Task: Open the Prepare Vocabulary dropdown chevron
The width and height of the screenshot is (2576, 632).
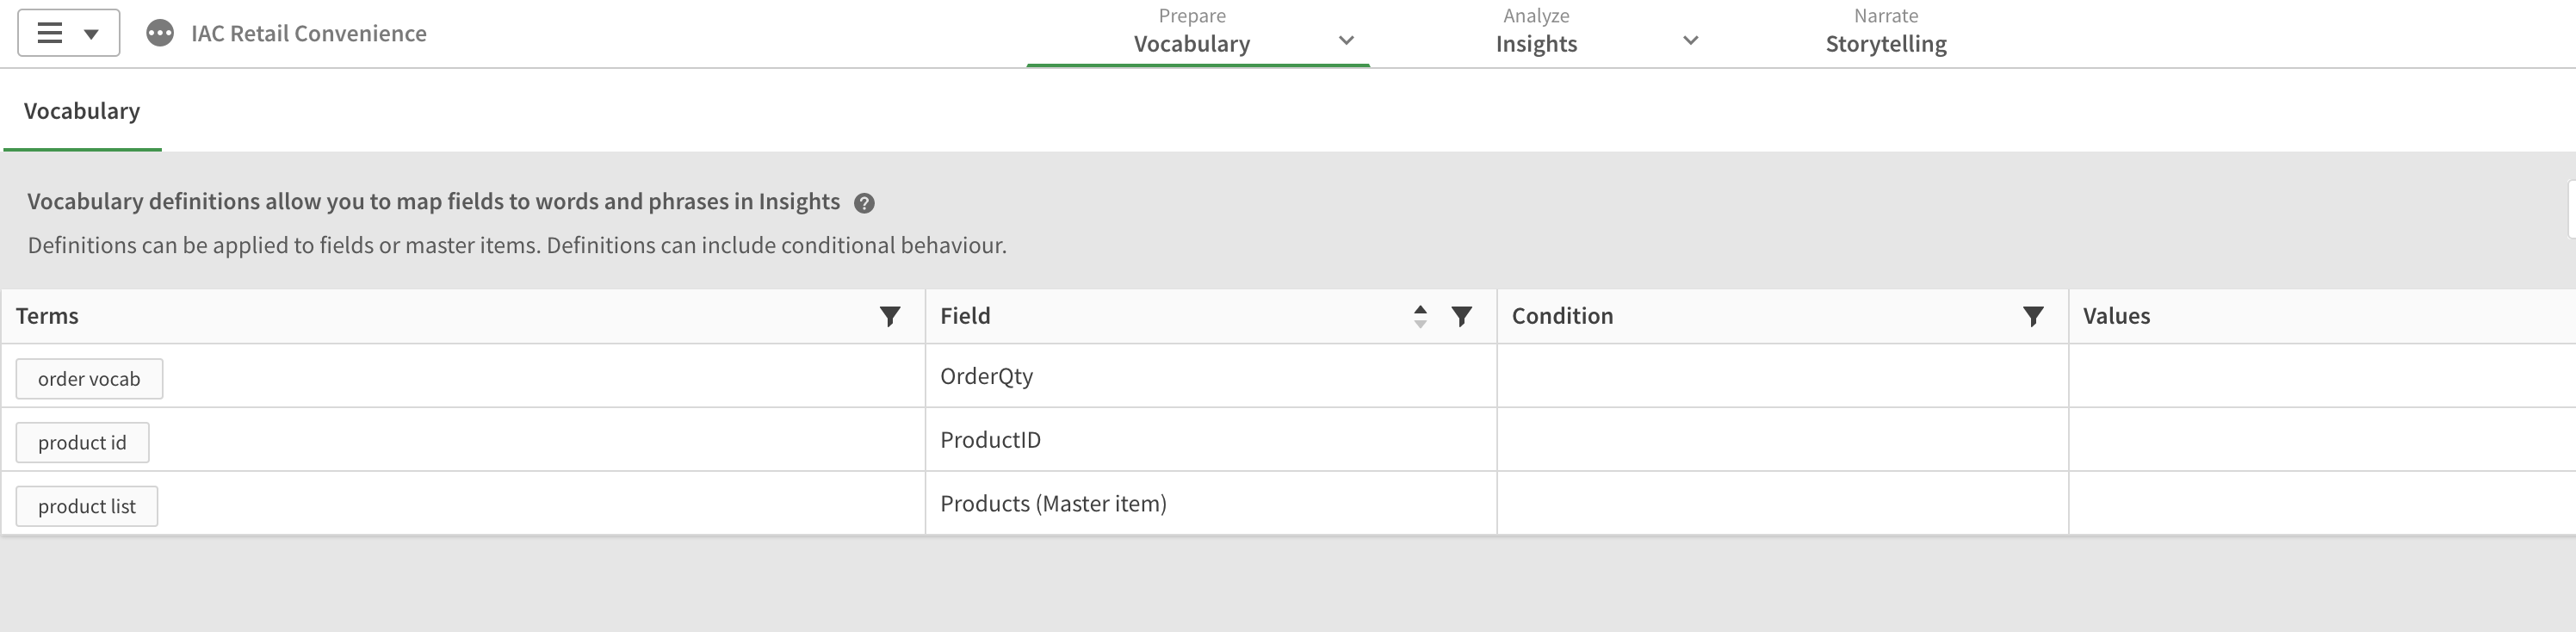Action: tap(1345, 41)
